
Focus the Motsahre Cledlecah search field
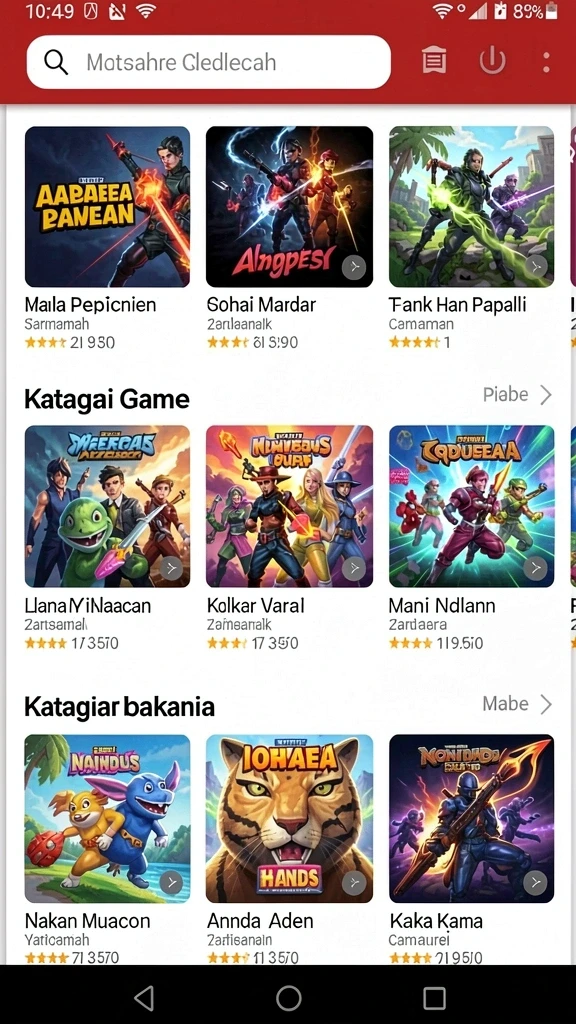click(x=208, y=62)
